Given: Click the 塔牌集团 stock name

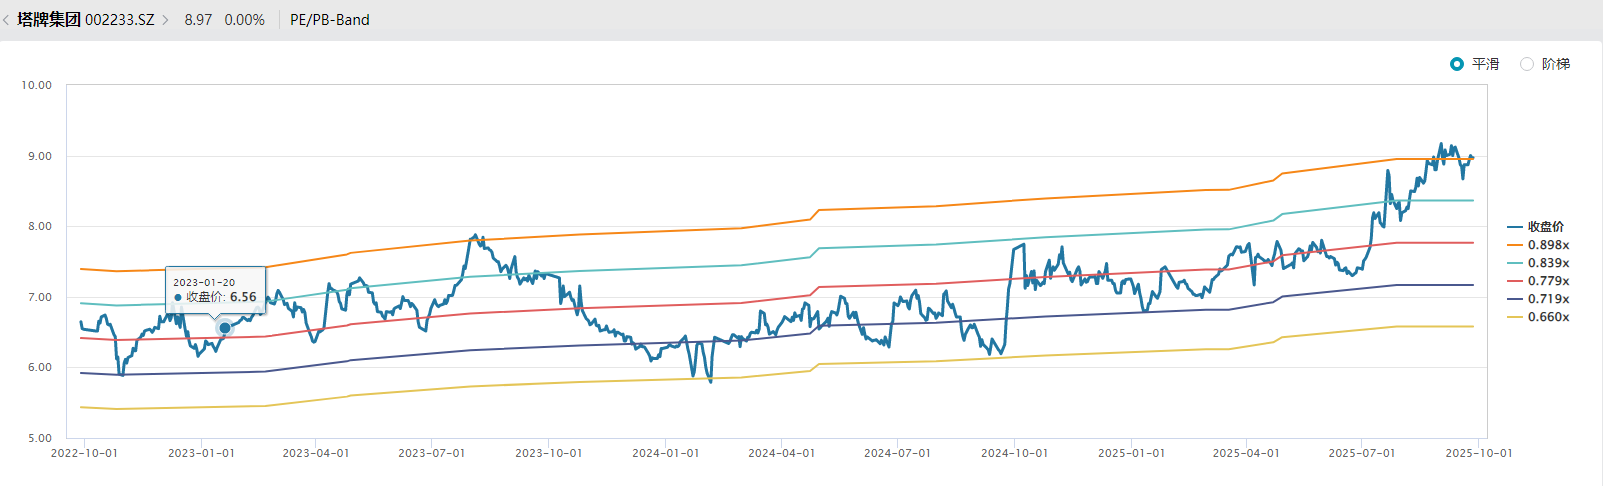Looking at the screenshot, I should 49,20.
